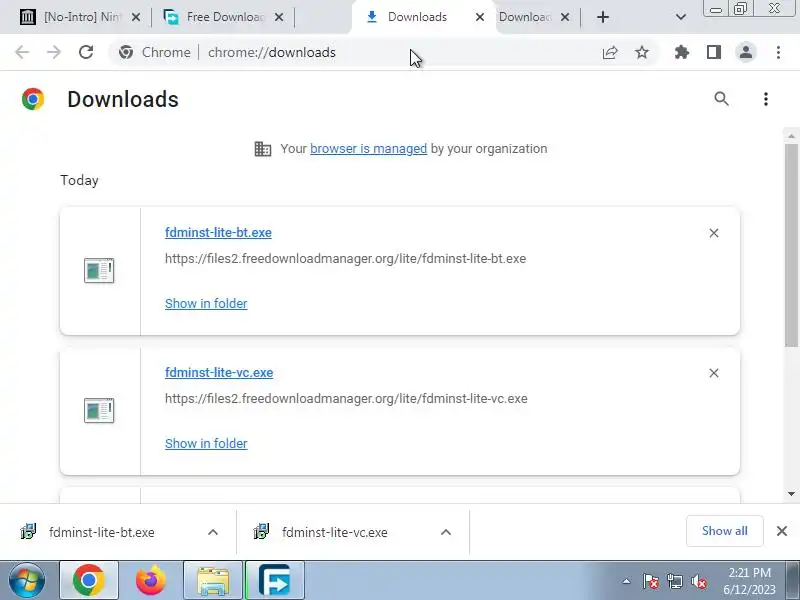This screenshot has width=800, height=600.
Task: Click the Chrome site info icon
Action: click(x=126, y=52)
